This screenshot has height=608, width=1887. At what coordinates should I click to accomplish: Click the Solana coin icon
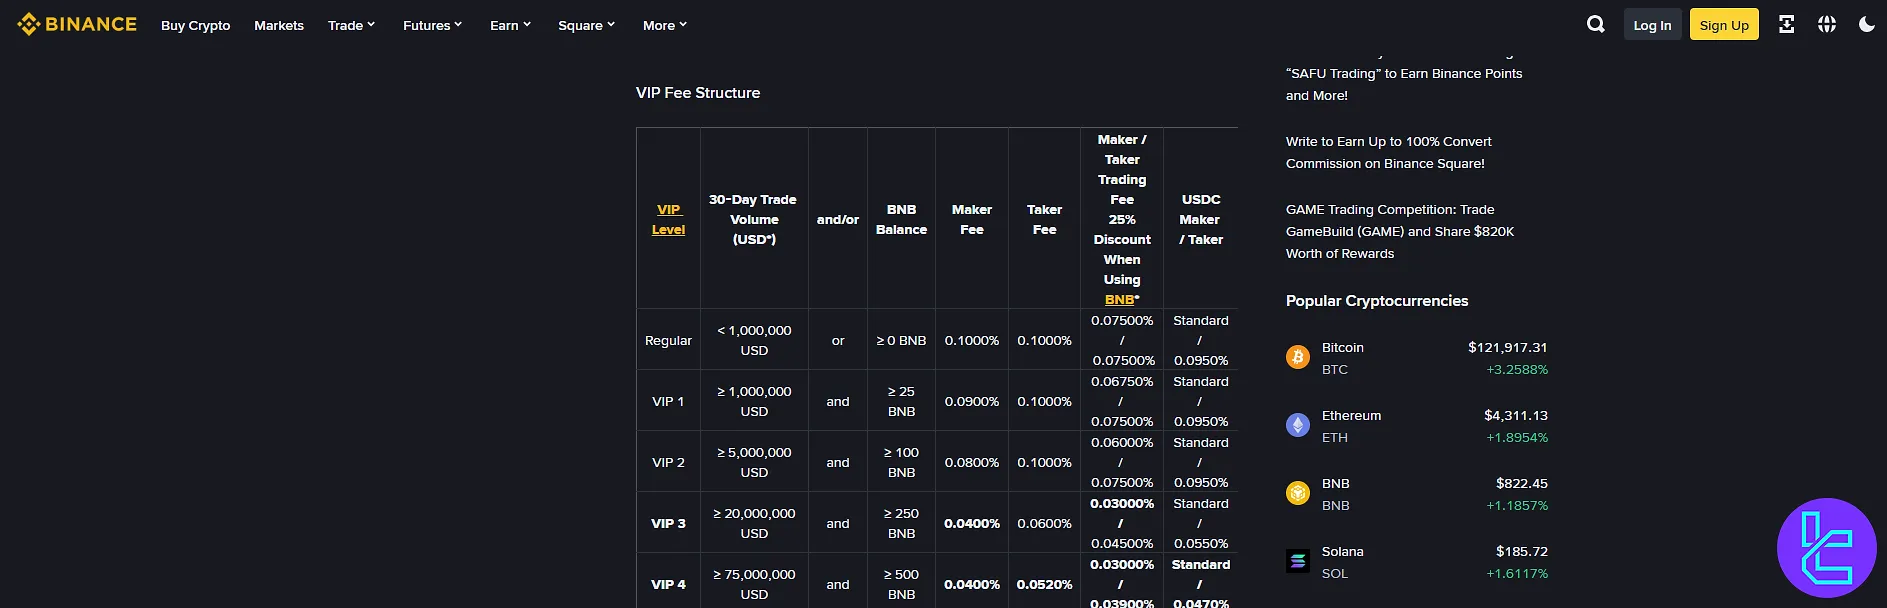click(x=1298, y=561)
